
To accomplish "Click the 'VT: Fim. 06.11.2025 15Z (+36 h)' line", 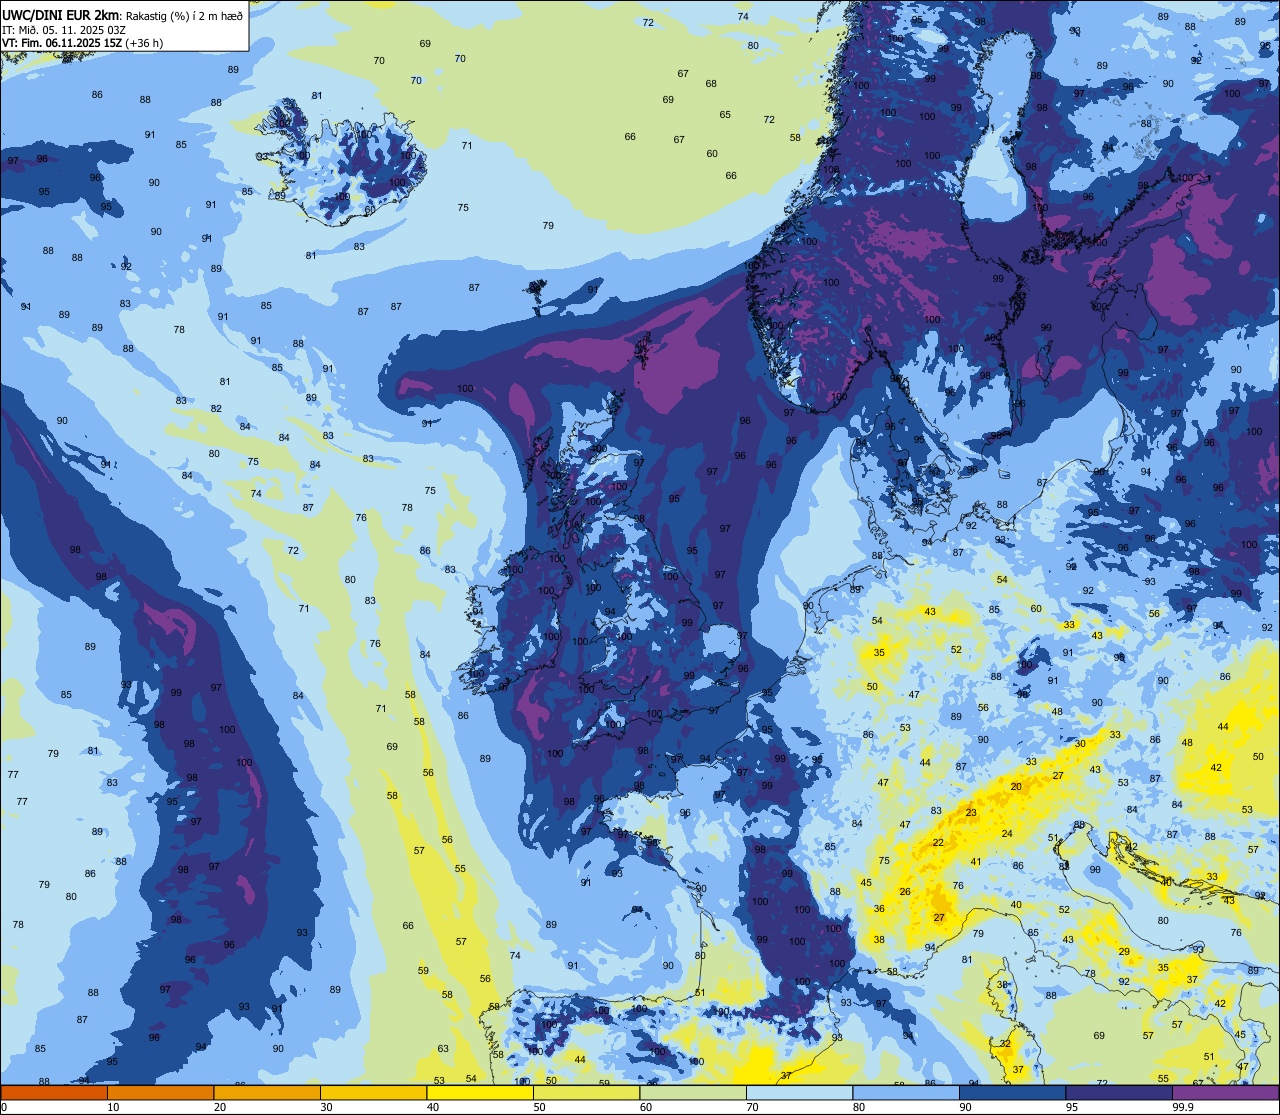I will click(x=83, y=43).
